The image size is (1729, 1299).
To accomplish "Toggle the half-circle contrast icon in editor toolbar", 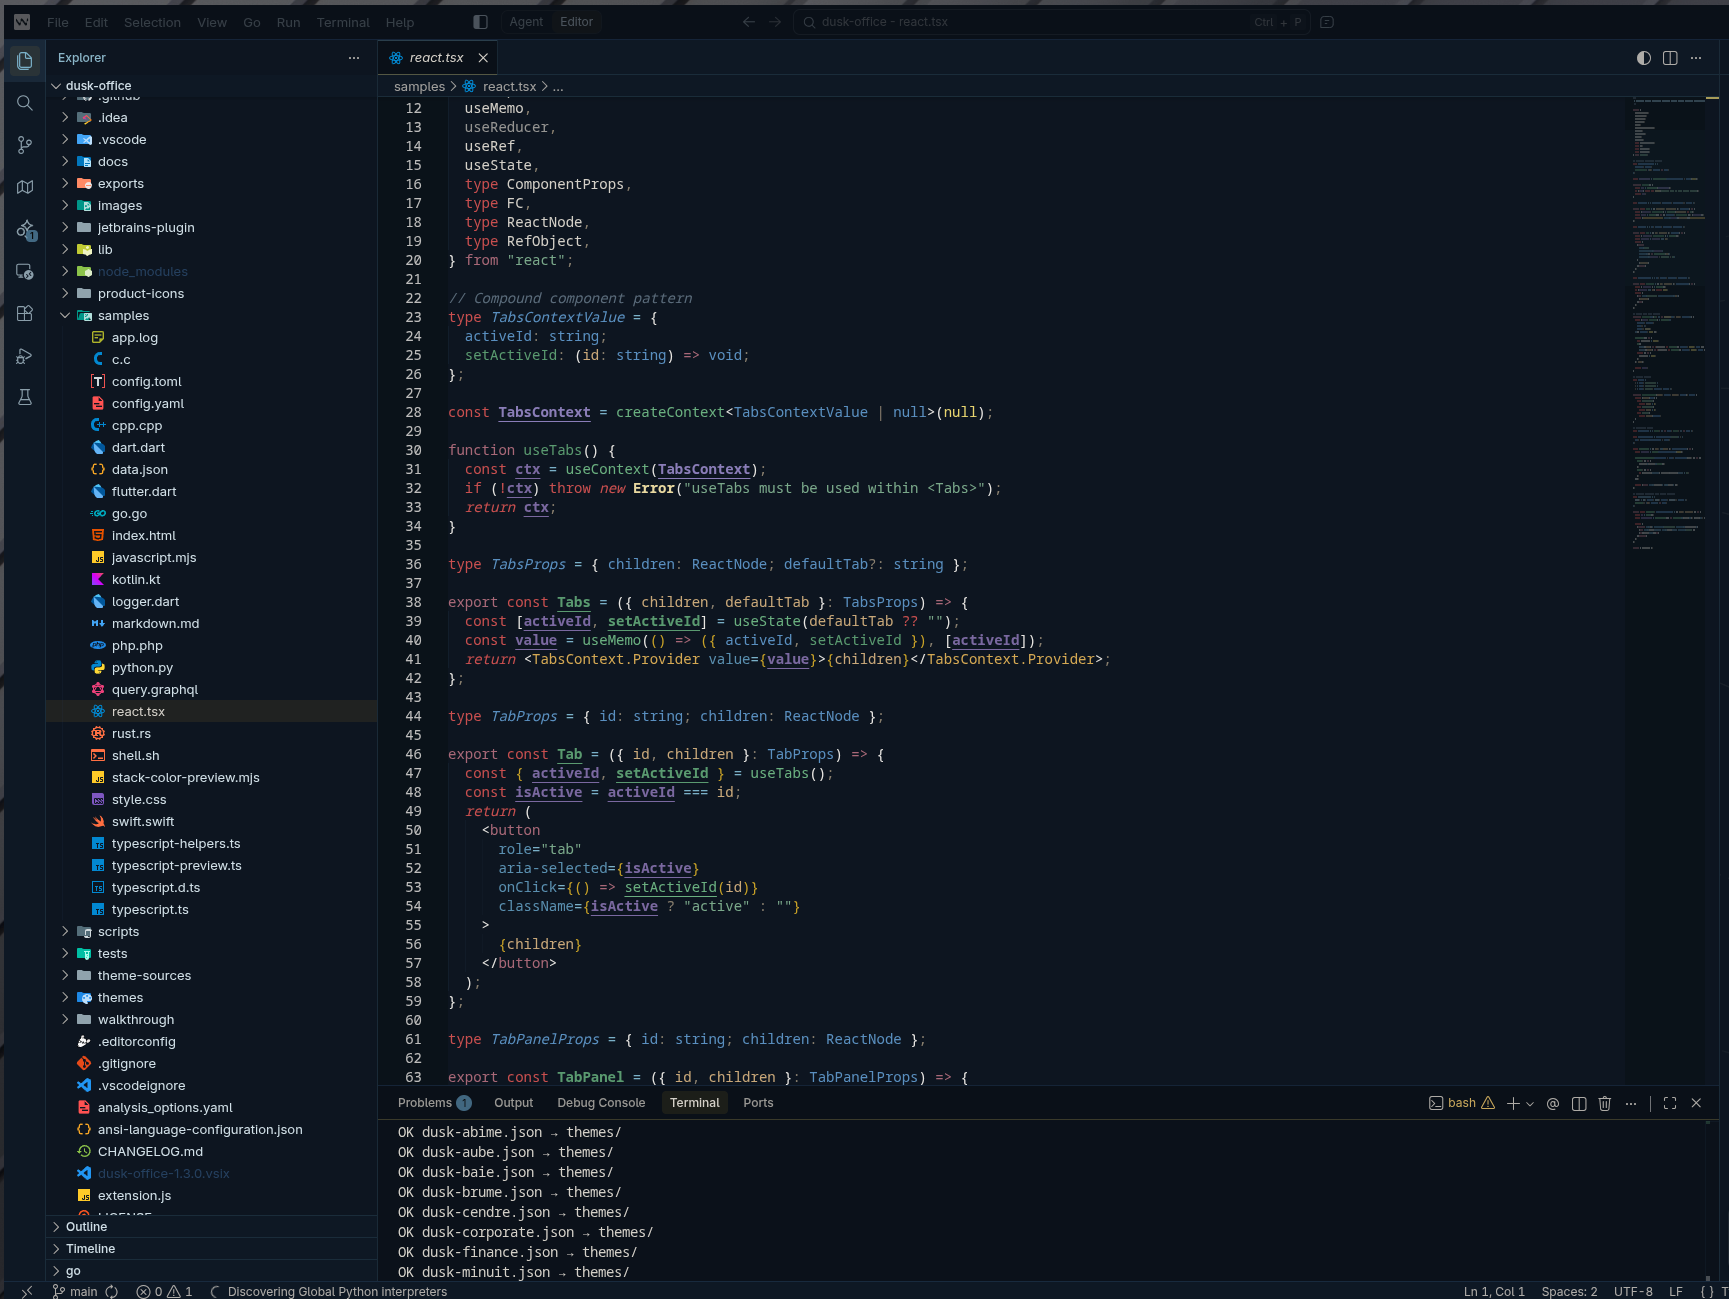I will [x=1644, y=58].
